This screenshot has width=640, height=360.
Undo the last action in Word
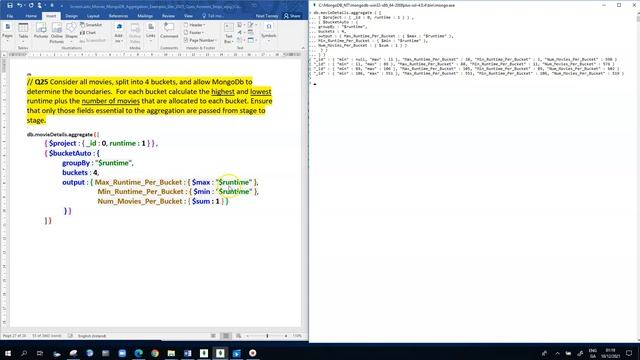point(19,5)
